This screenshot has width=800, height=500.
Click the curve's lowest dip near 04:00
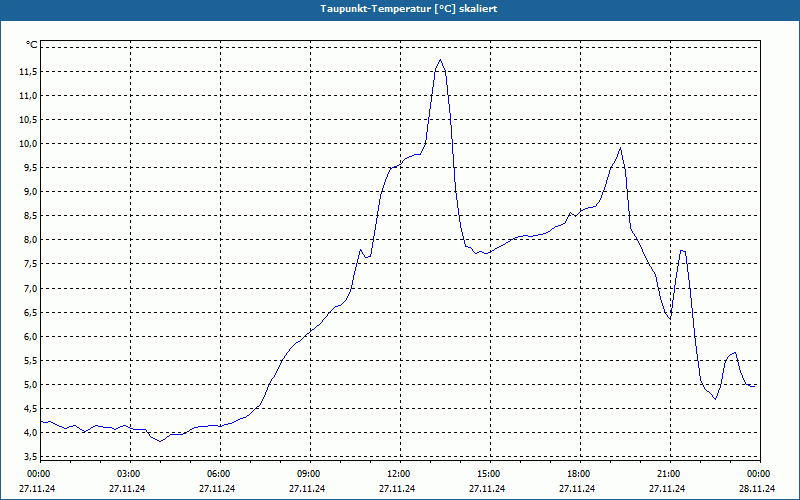(160, 441)
